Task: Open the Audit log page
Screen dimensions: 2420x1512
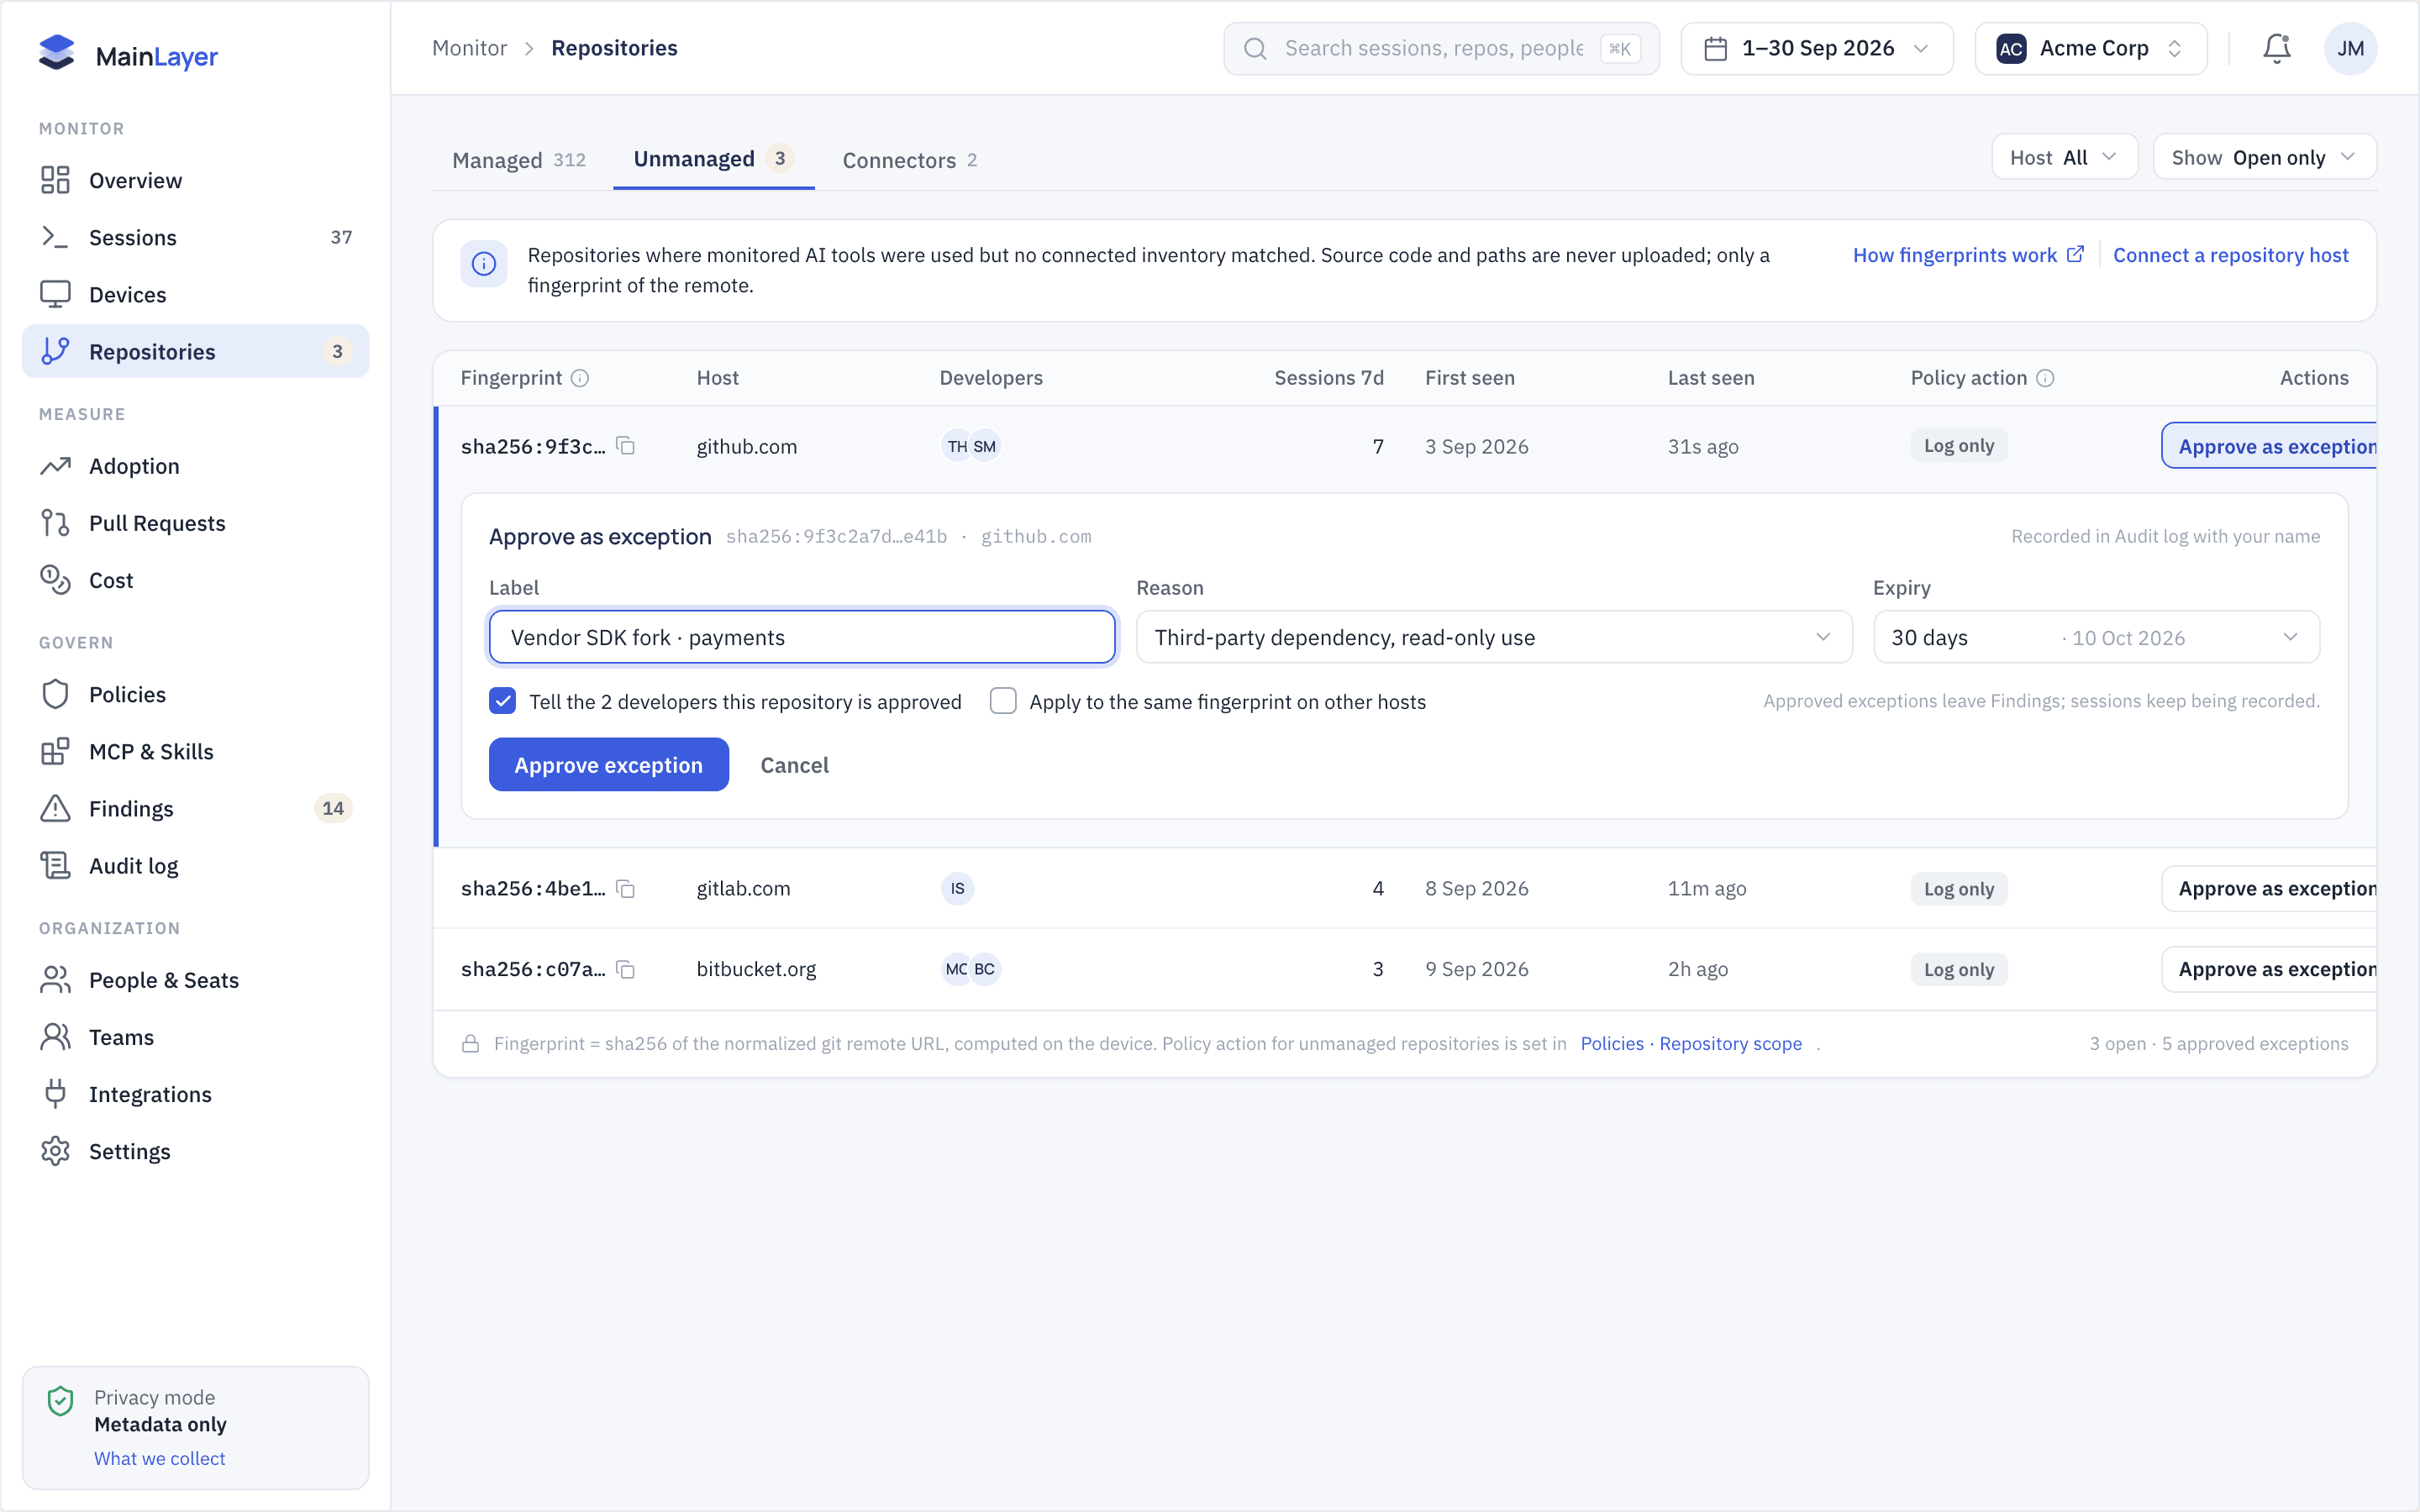Action: [195, 865]
